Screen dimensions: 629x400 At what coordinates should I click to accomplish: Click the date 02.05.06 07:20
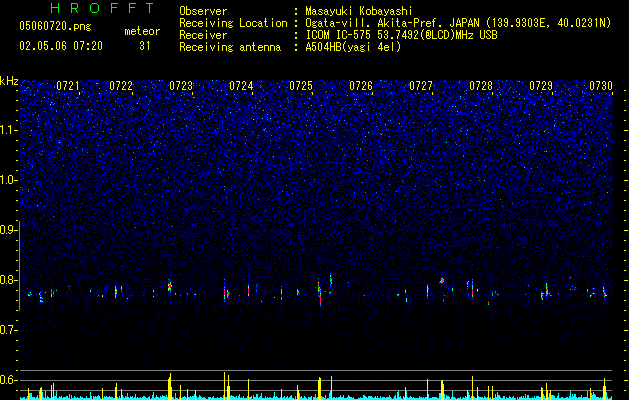pyautogui.click(x=61, y=46)
